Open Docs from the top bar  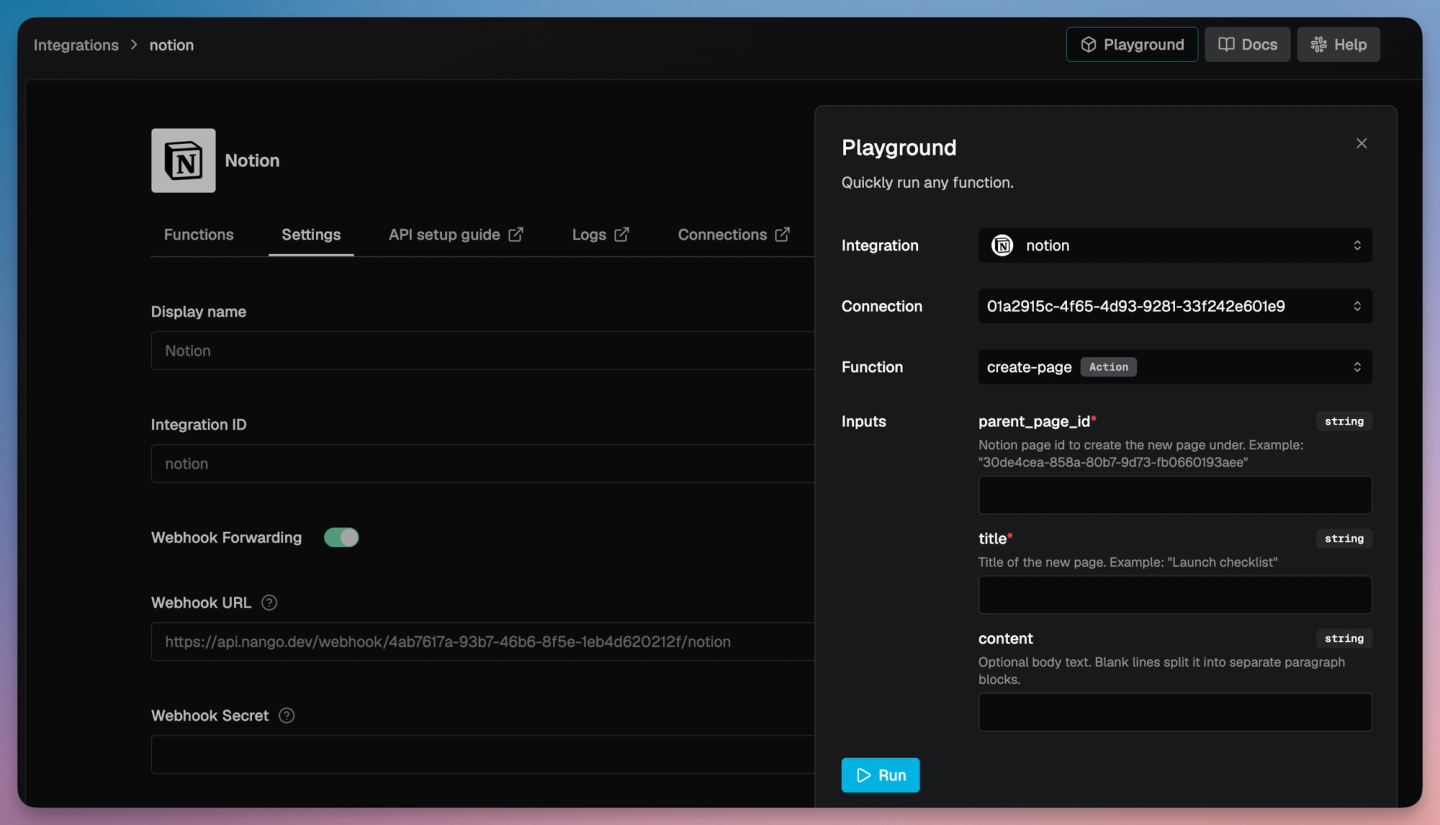1247,45
